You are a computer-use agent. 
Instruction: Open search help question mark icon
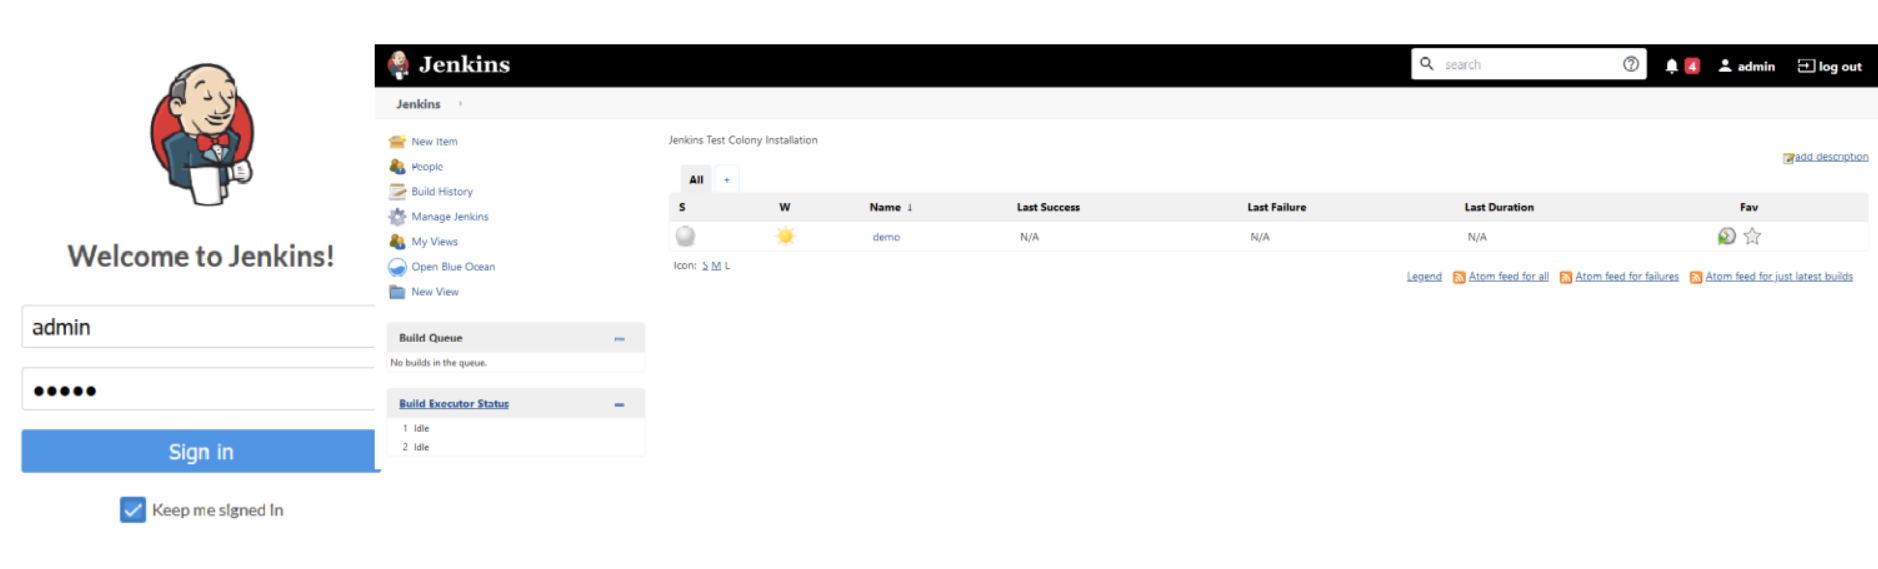(x=1631, y=64)
